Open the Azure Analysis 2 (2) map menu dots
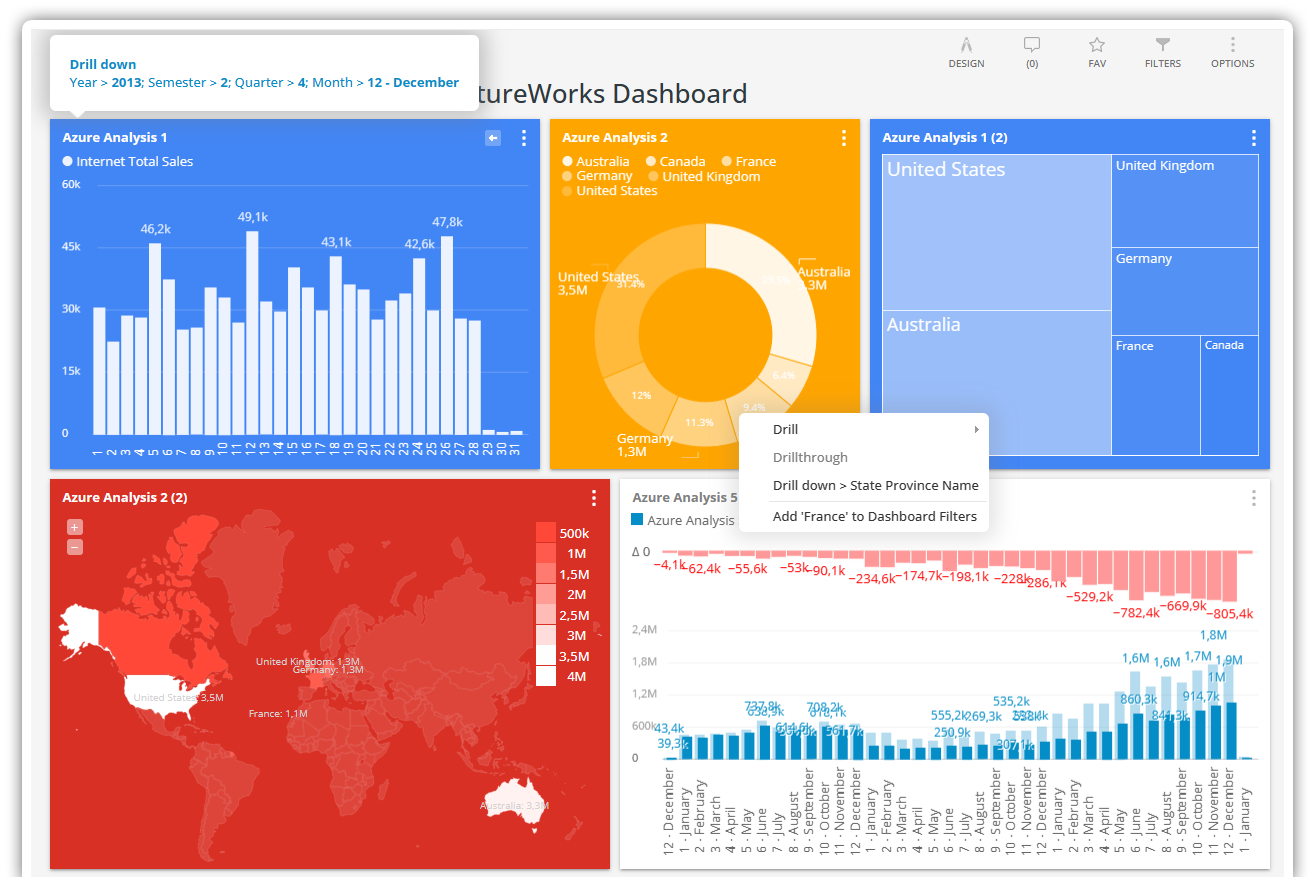The image size is (1315, 877). 594,498
